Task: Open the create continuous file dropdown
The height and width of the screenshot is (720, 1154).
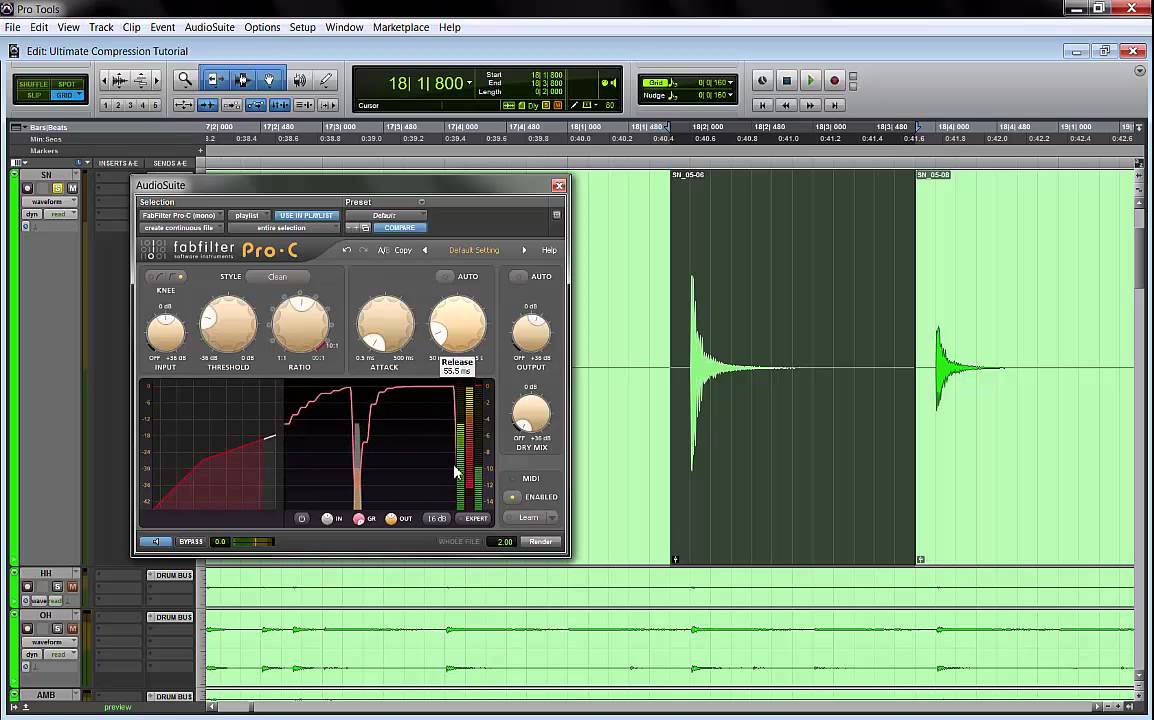Action: (x=182, y=227)
